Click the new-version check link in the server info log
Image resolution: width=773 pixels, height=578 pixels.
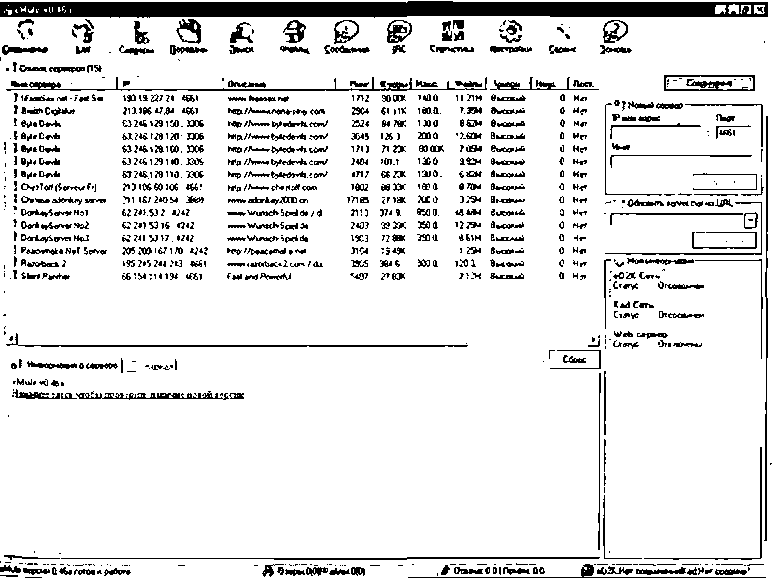click(128, 395)
